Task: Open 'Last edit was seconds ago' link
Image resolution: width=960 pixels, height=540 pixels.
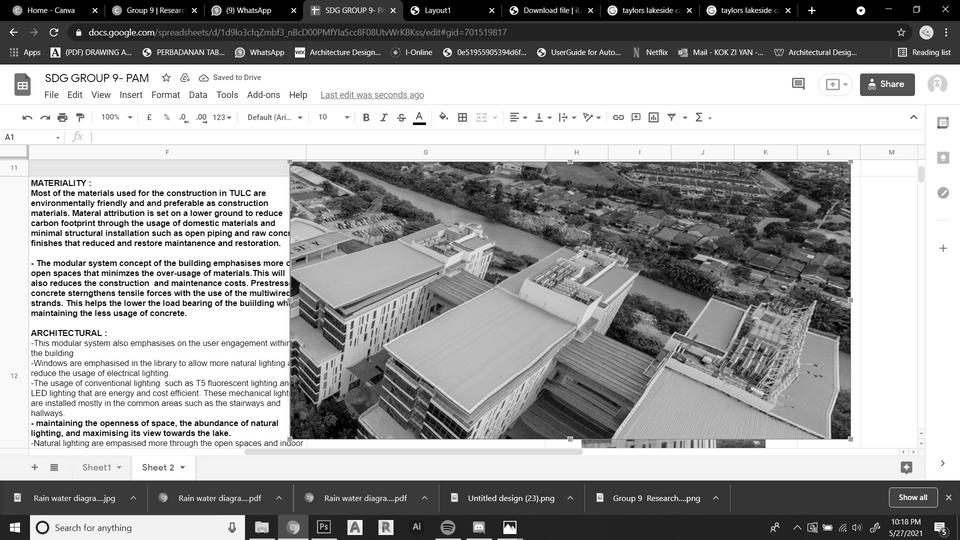Action: (x=372, y=95)
